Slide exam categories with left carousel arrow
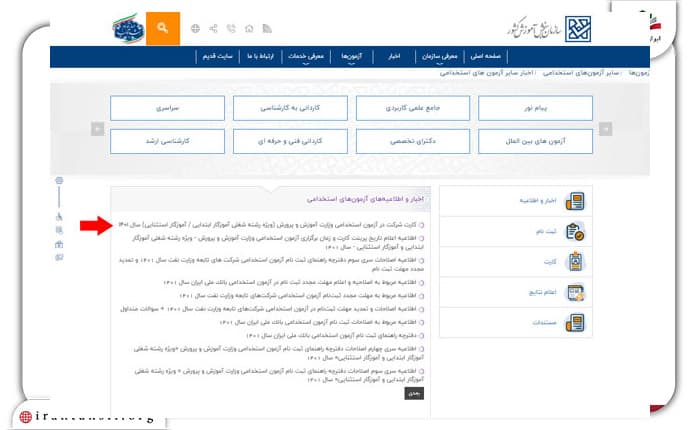700x430 pixels. click(97, 129)
